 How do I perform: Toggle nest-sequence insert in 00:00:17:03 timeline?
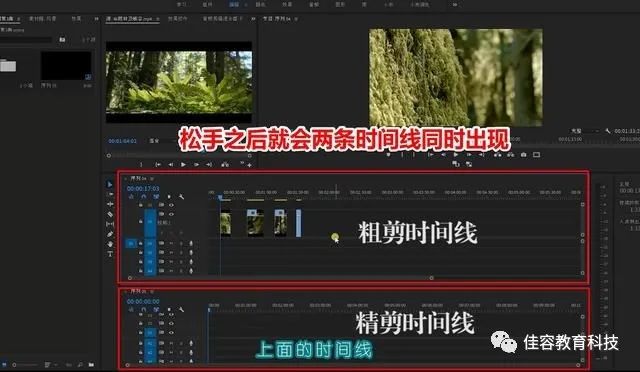point(131,197)
